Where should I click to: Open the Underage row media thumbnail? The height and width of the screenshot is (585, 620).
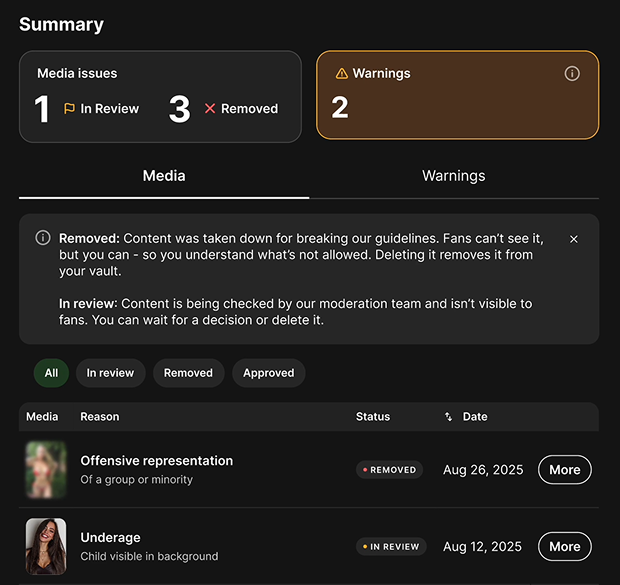(x=46, y=546)
